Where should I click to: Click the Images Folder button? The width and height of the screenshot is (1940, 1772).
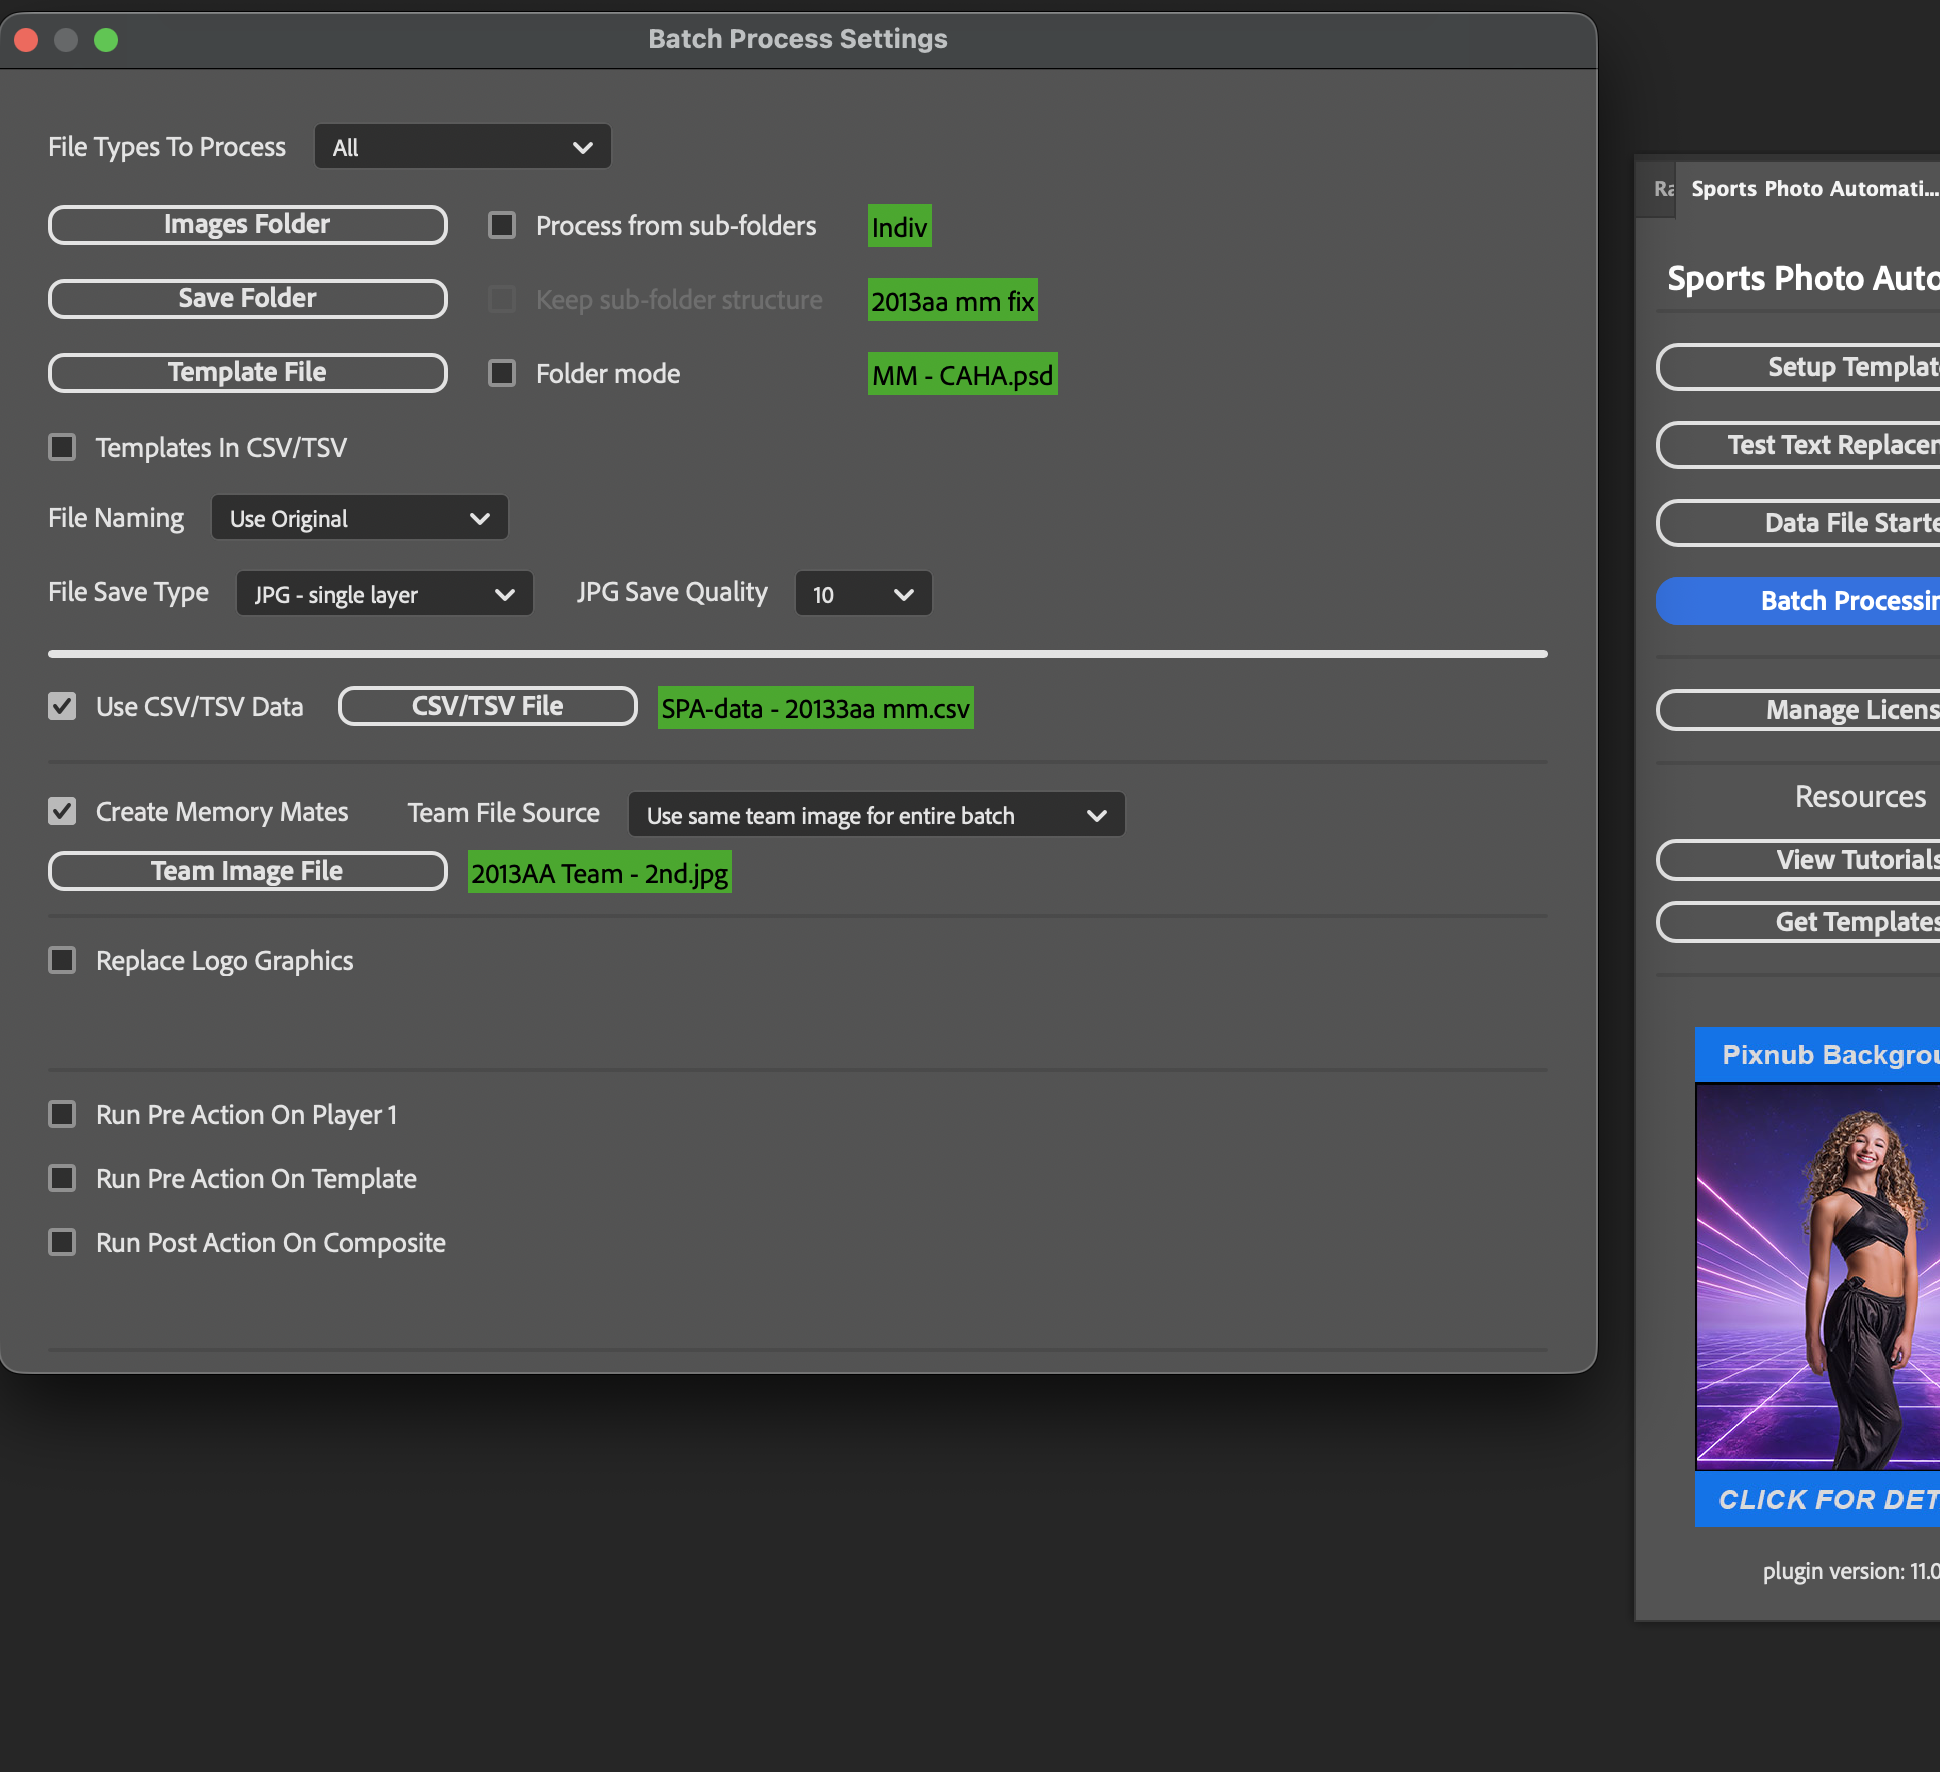tap(247, 225)
